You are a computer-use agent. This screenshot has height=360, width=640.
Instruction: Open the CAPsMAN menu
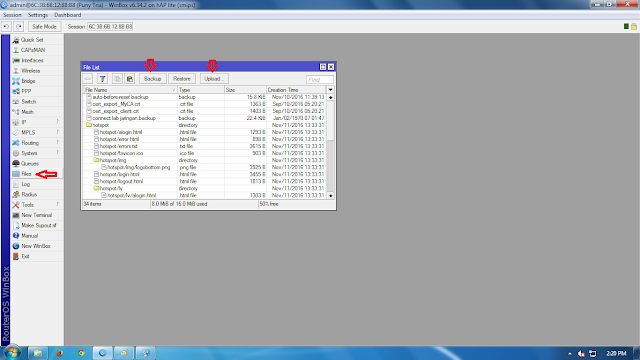point(33,50)
